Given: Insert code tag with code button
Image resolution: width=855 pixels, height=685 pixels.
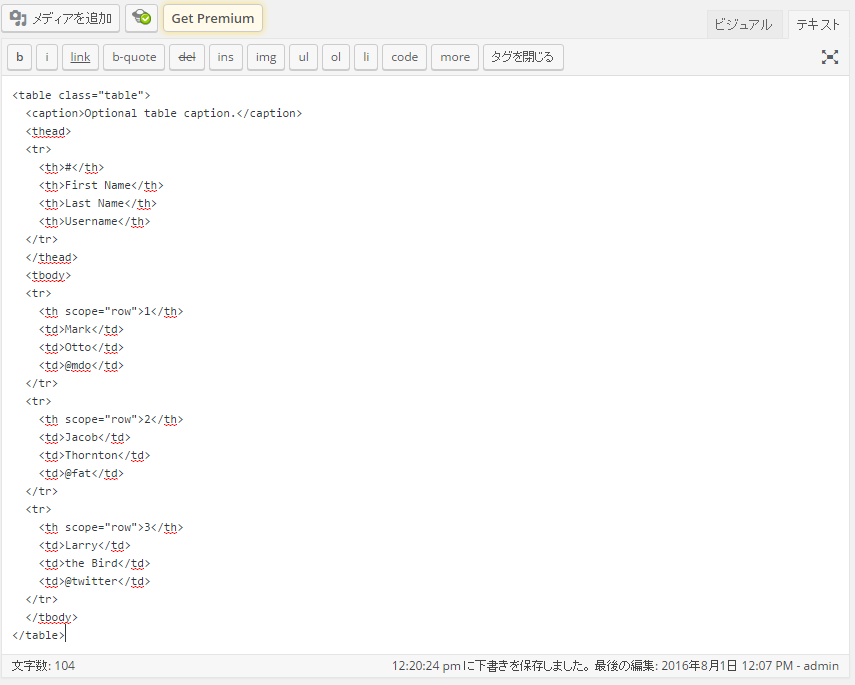Looking at the screenshot, I should click(405, 57).
